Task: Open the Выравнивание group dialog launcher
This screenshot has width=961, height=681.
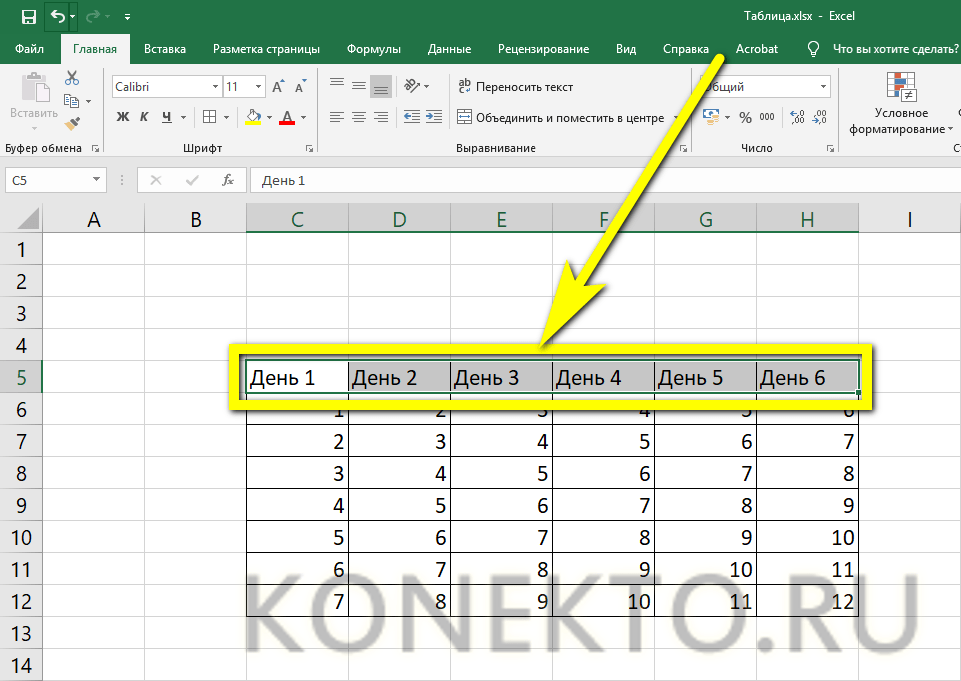Action: tap(683, 148)
